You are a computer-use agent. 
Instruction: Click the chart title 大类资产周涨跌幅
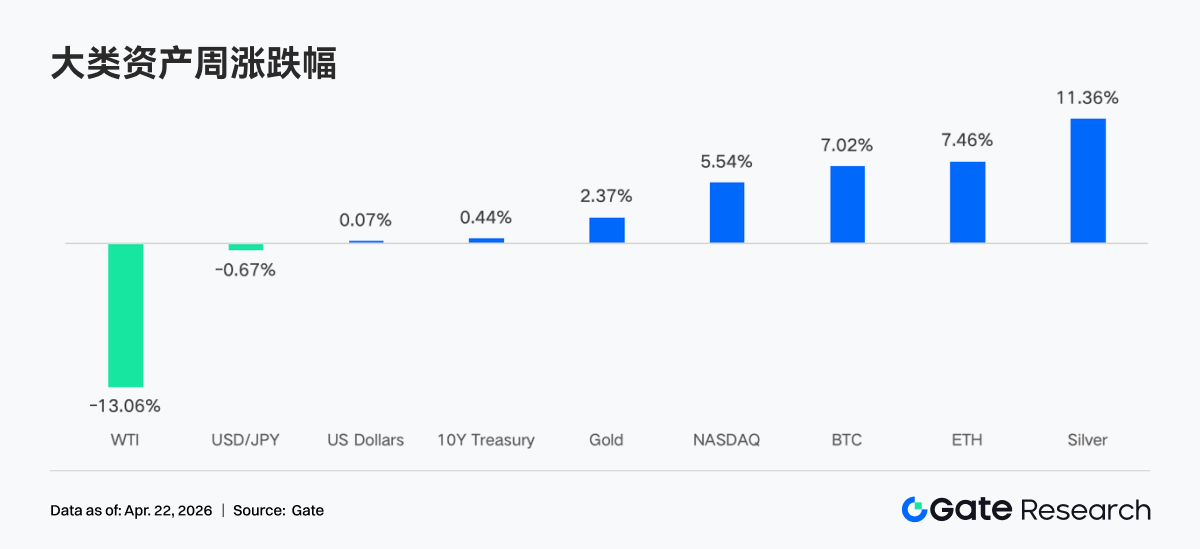pyautogui.click(x=193, y=63)
